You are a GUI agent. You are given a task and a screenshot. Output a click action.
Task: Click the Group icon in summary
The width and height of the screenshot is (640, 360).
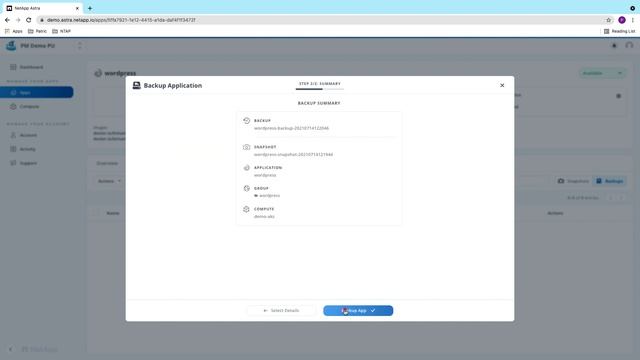(247, 188)
